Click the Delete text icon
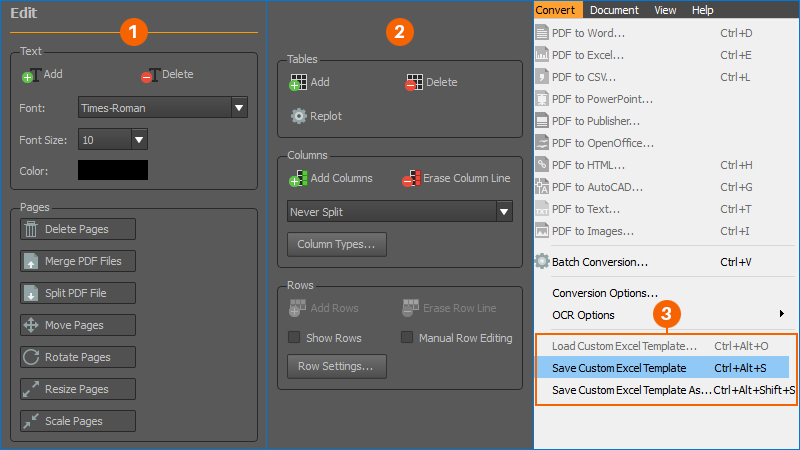 [149, 75]
